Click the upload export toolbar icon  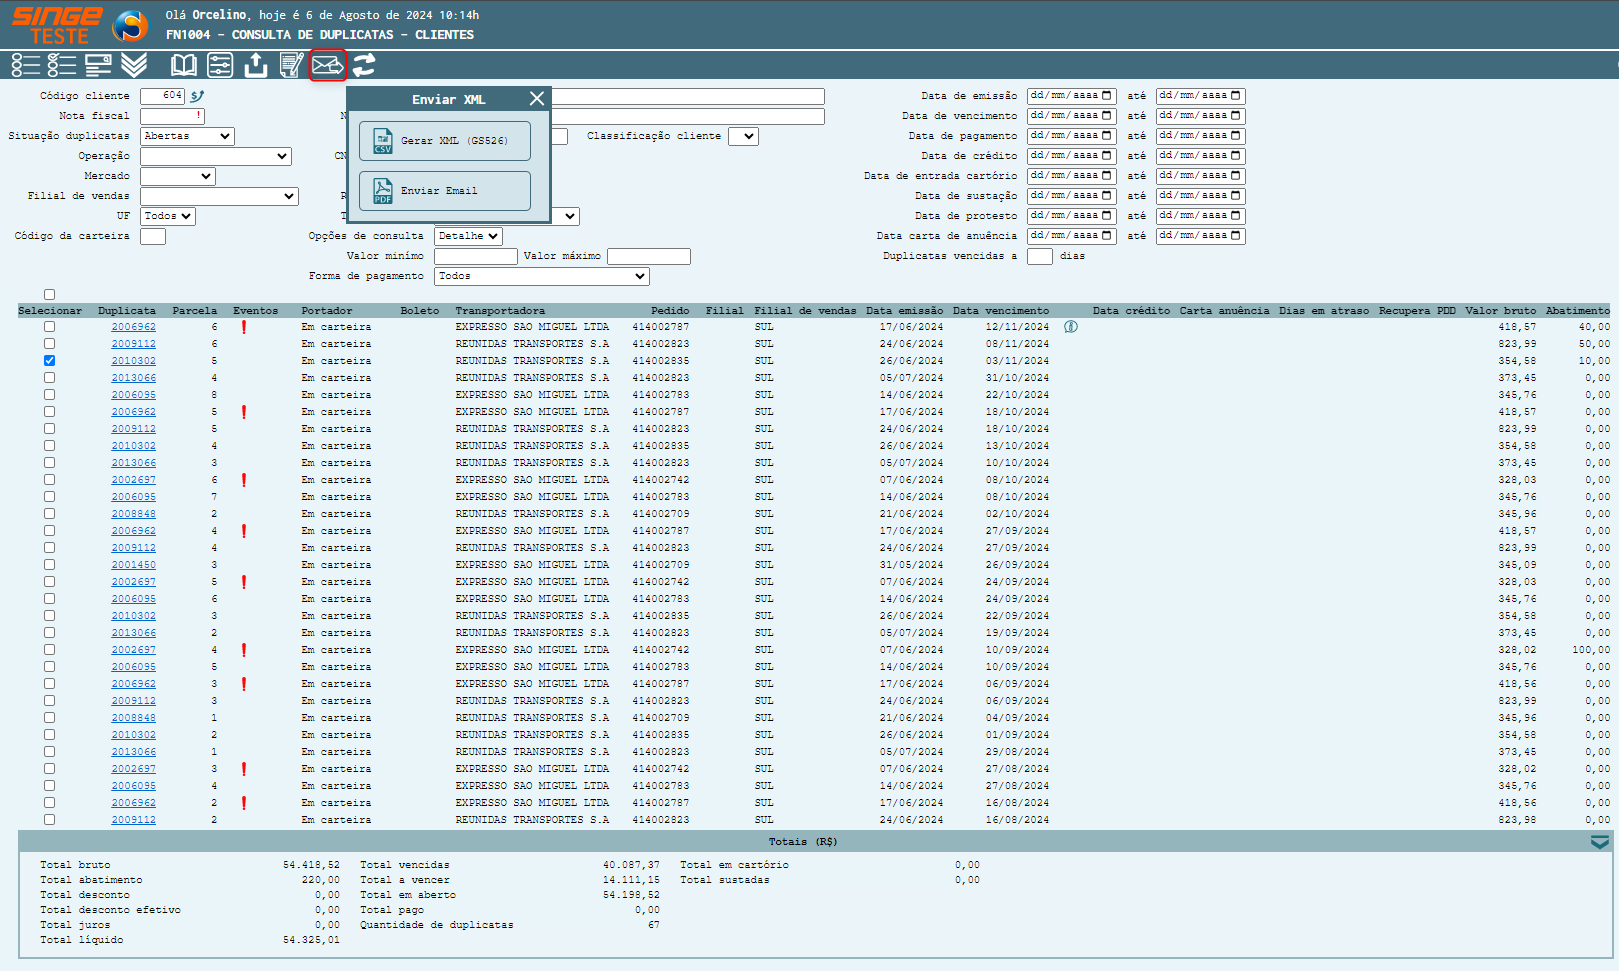(256, 65)
